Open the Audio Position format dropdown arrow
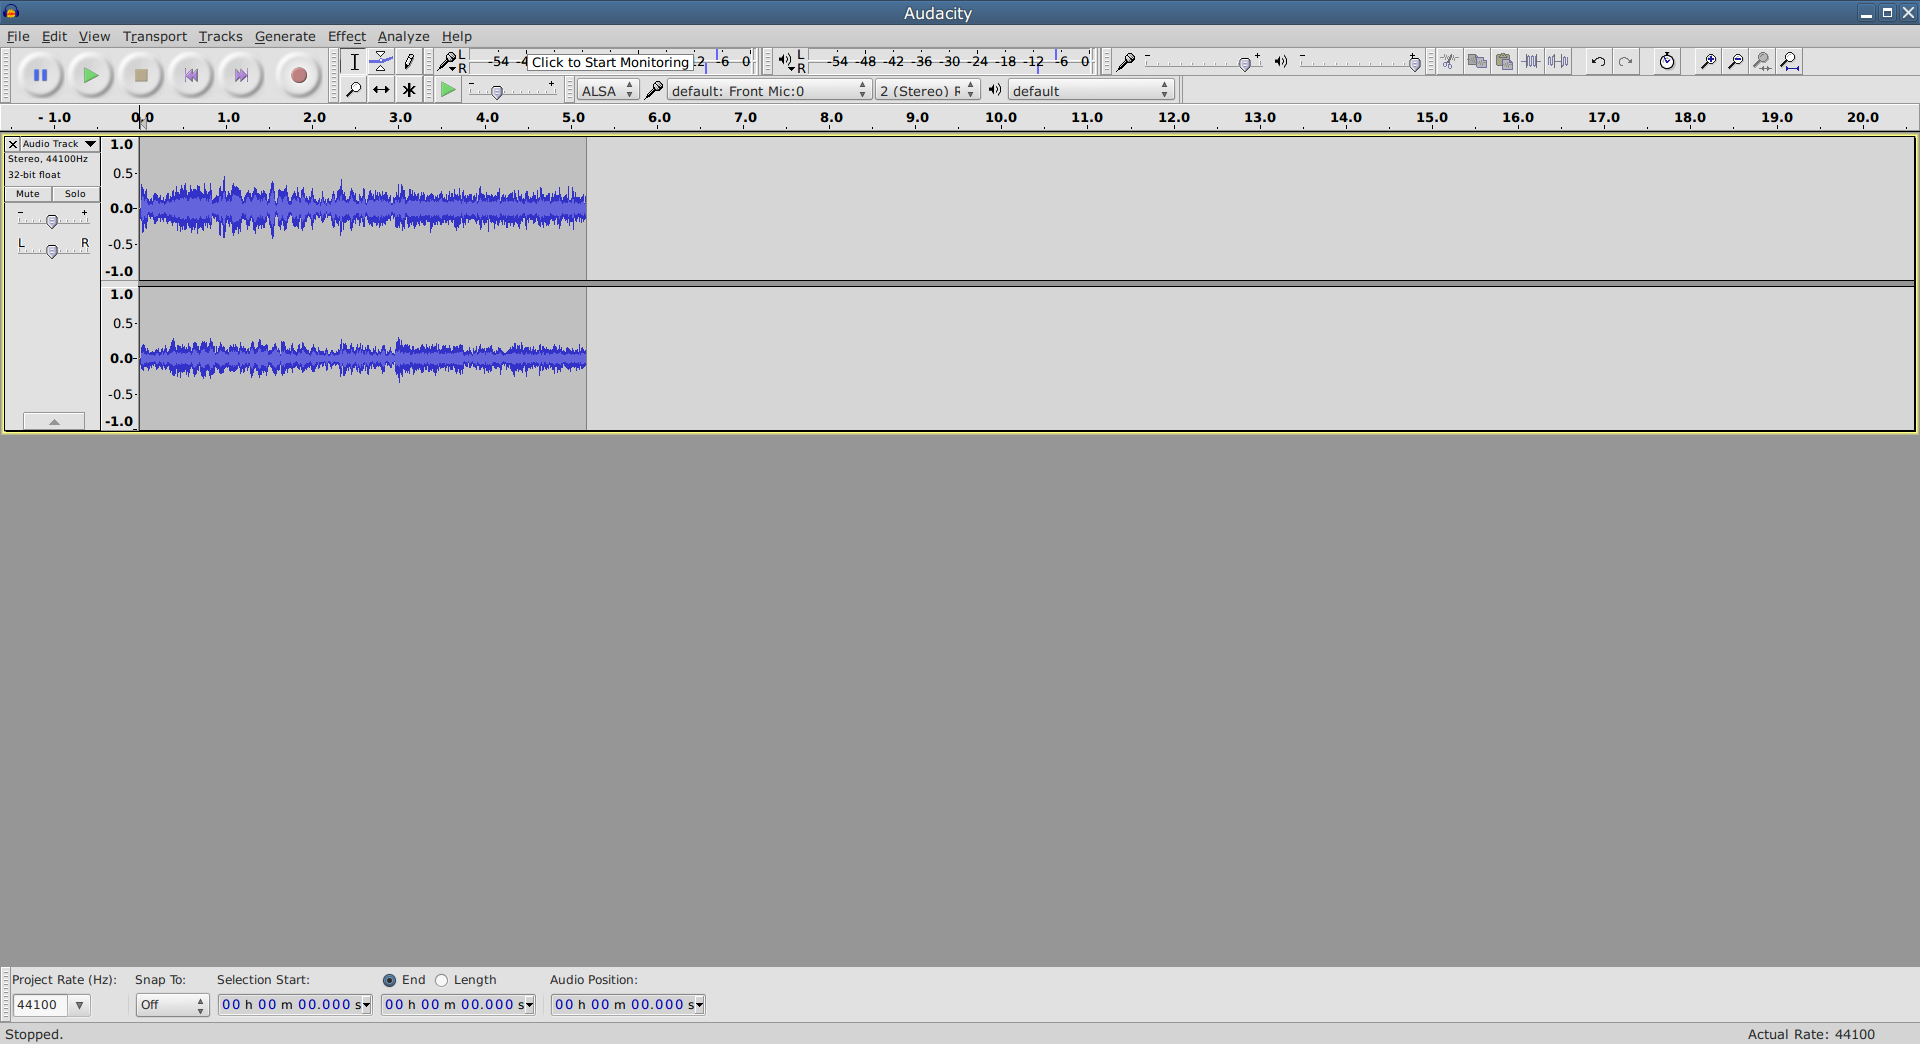Screen dimensions: 1920x1044 click(x=699, y=1005)
